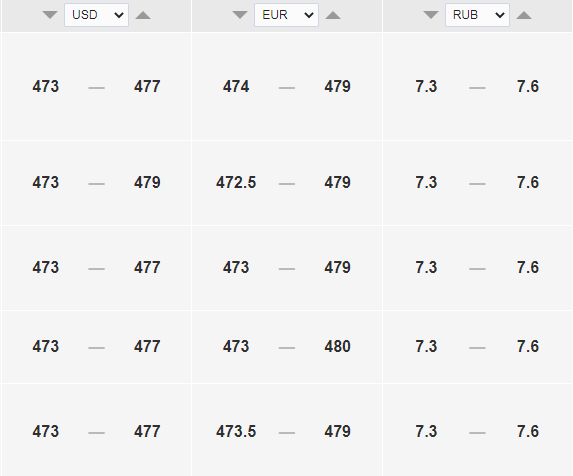Select the 479 USD sell rate

(147, 182)
